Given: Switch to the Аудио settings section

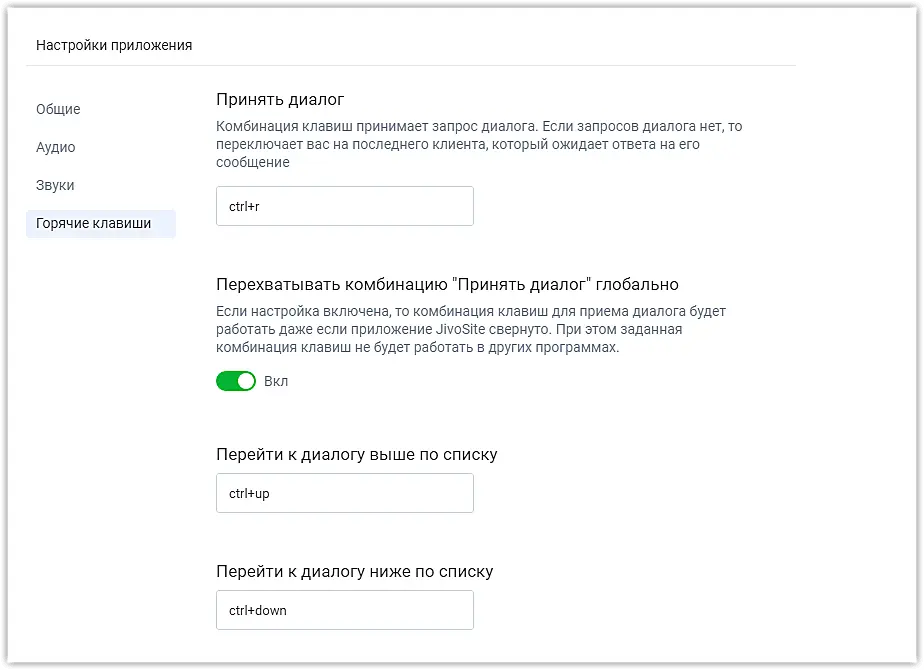Looking at the screenshot, I should [x=56, y=147].
